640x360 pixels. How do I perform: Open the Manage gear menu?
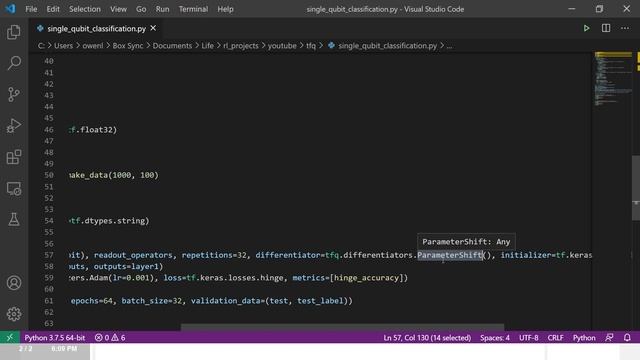pyautogui.click(x=14, y=313)
